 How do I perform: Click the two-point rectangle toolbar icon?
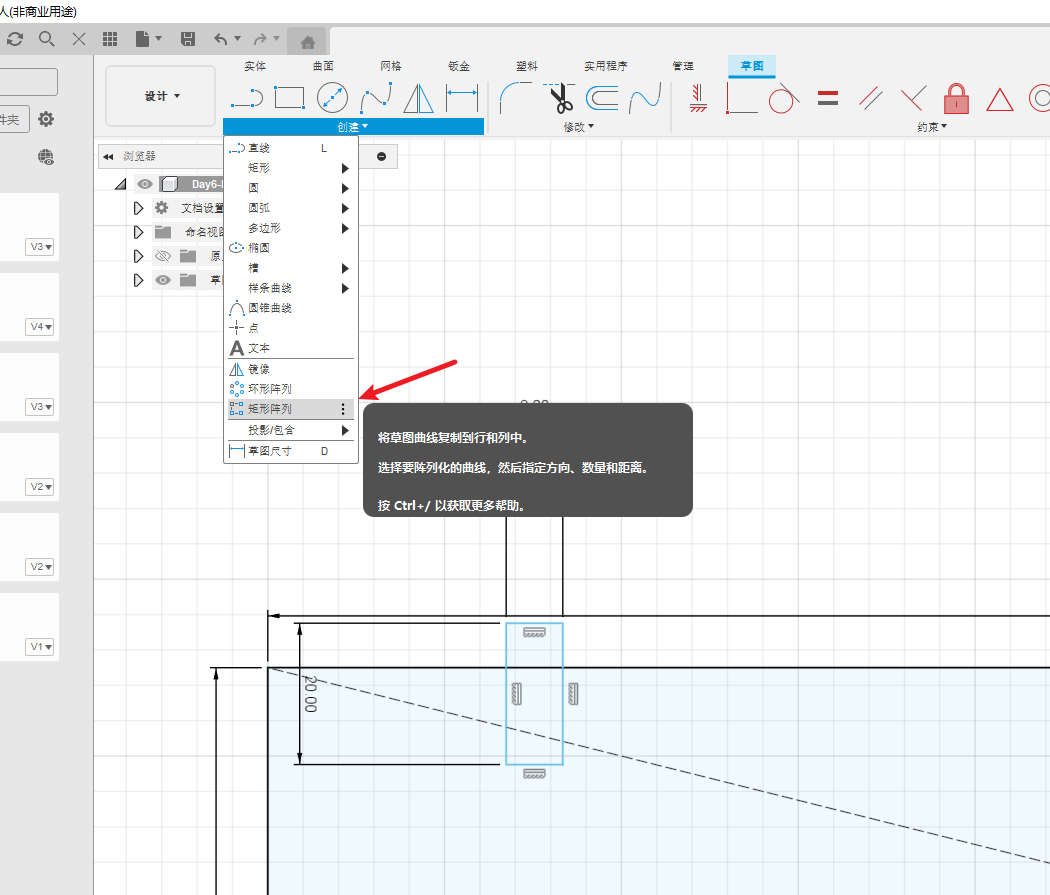tap(289, 98)
